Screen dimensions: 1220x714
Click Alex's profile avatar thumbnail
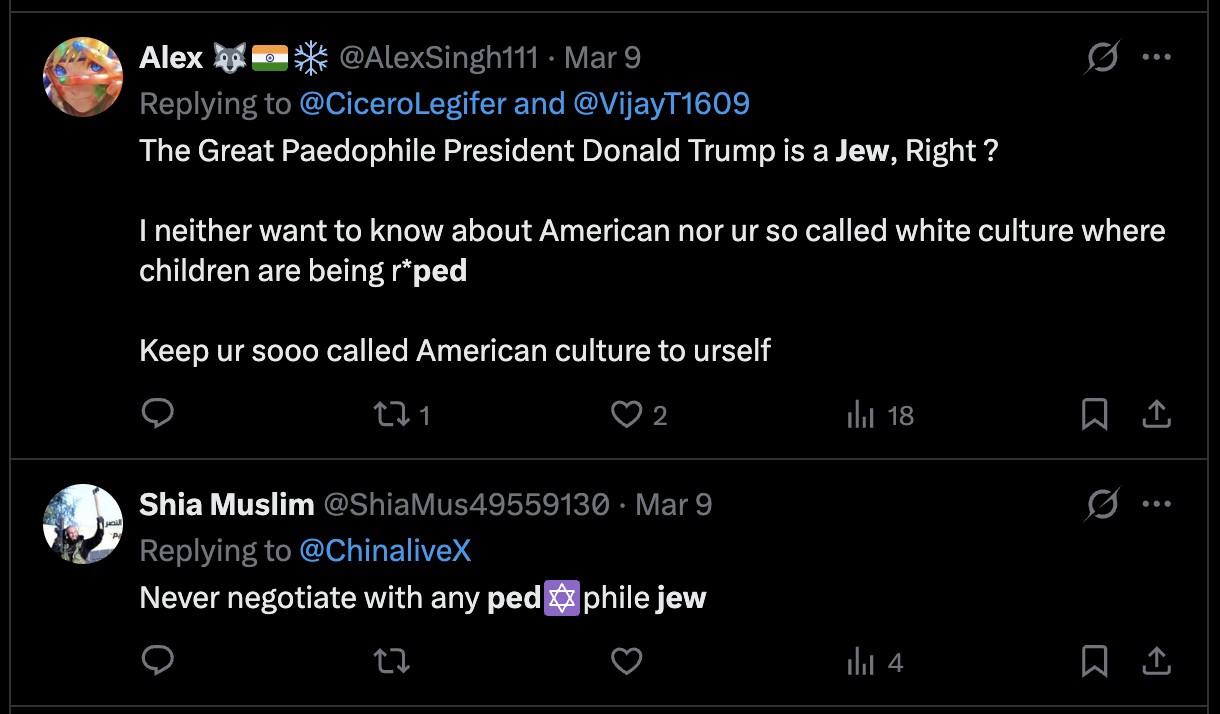(83, 77)
